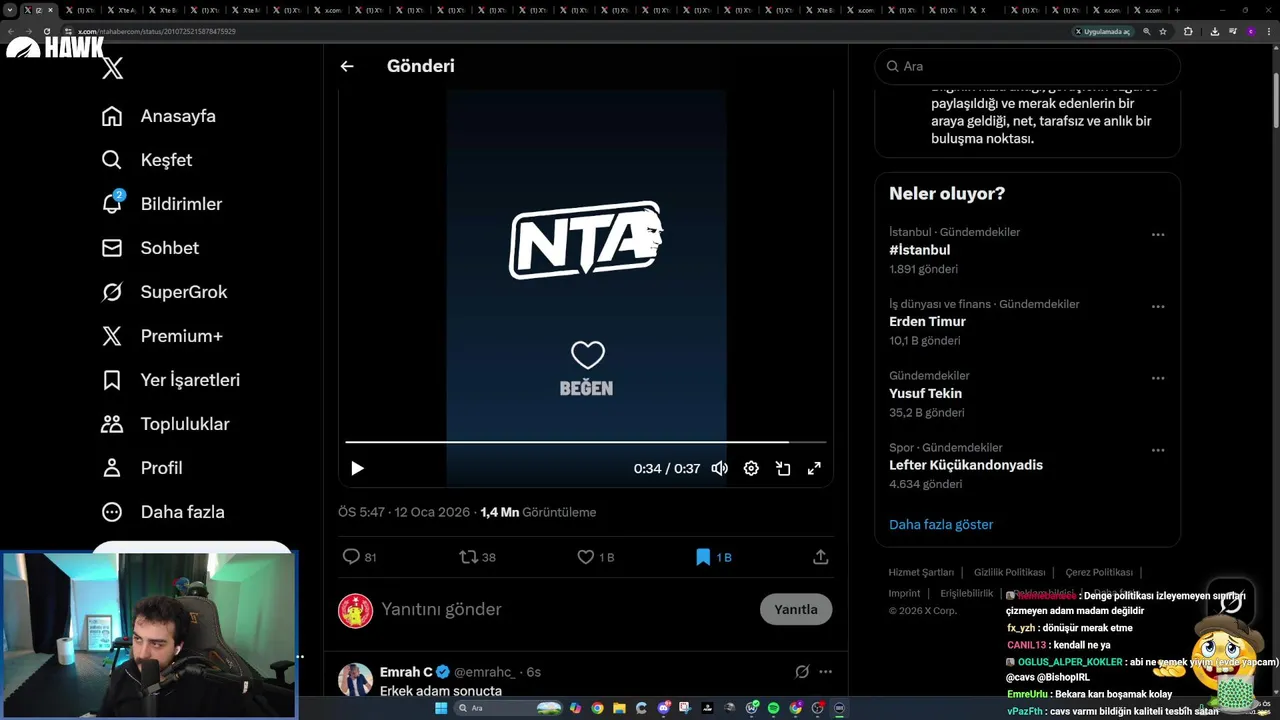Switch video to fullscreen
Screen dimensions: 1280x720
pos(814,468)
